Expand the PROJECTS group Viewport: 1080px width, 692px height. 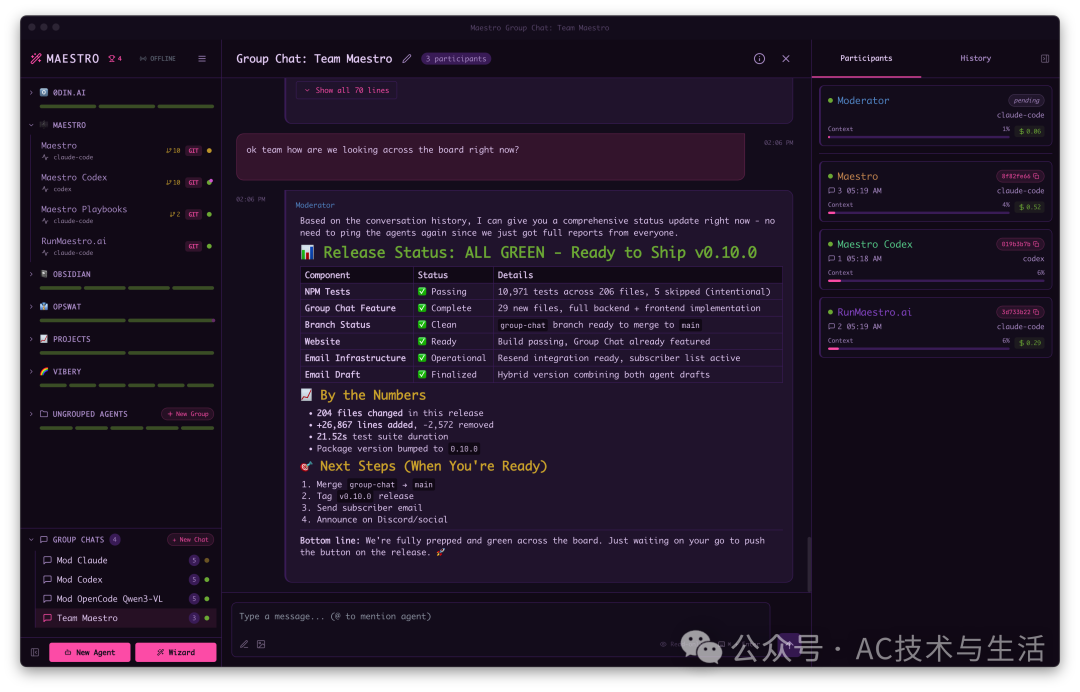click(x=31, y=339)
